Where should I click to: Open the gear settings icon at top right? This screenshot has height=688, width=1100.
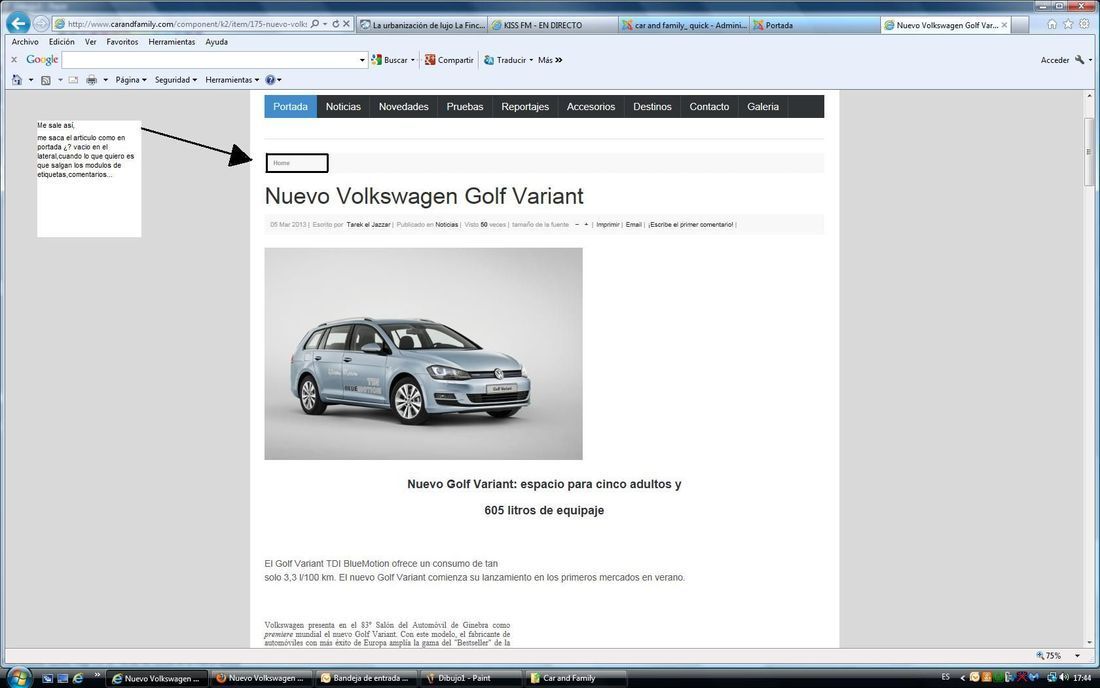pyautogui.click(x=1085, y=24)
